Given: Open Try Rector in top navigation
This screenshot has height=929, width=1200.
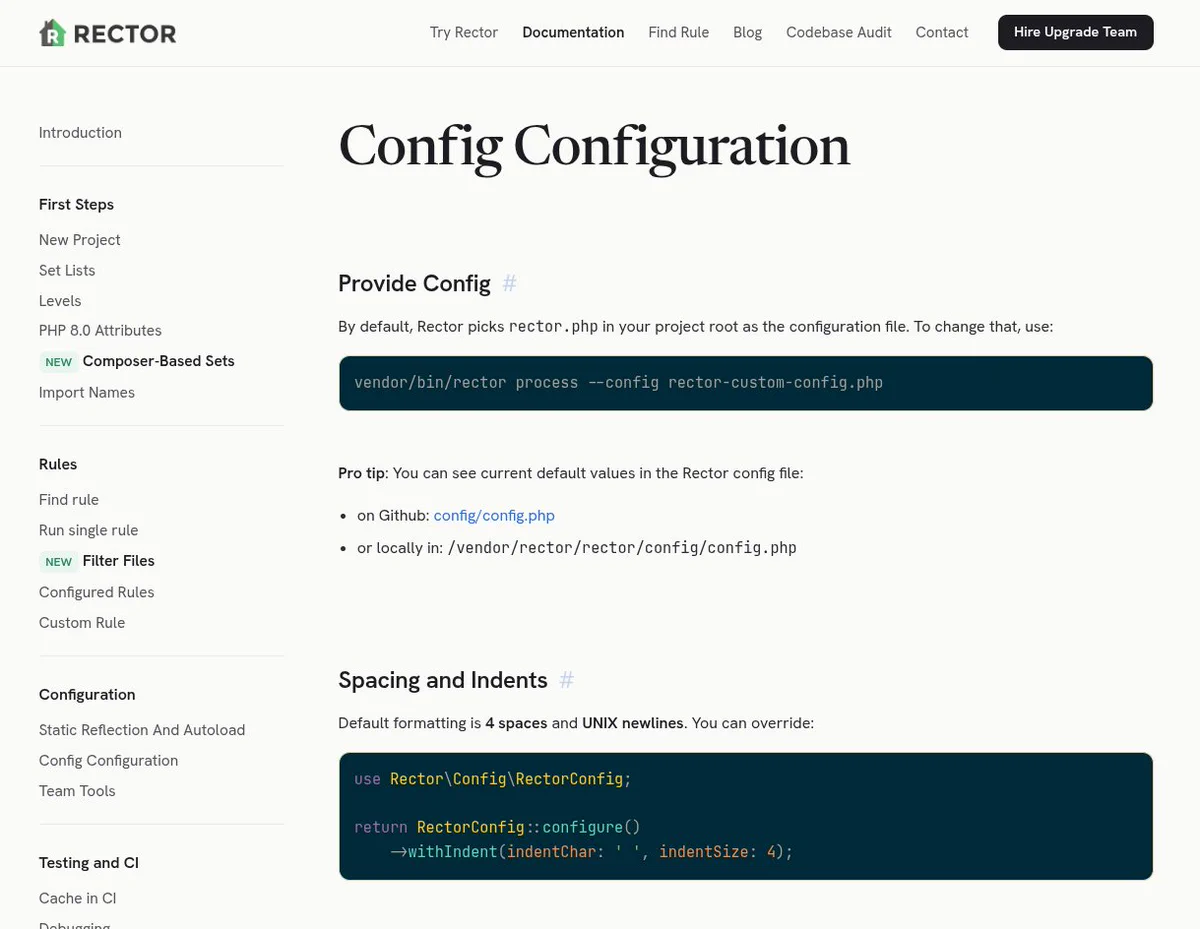Looking at the screenshot, I should (x=464, y=32).
